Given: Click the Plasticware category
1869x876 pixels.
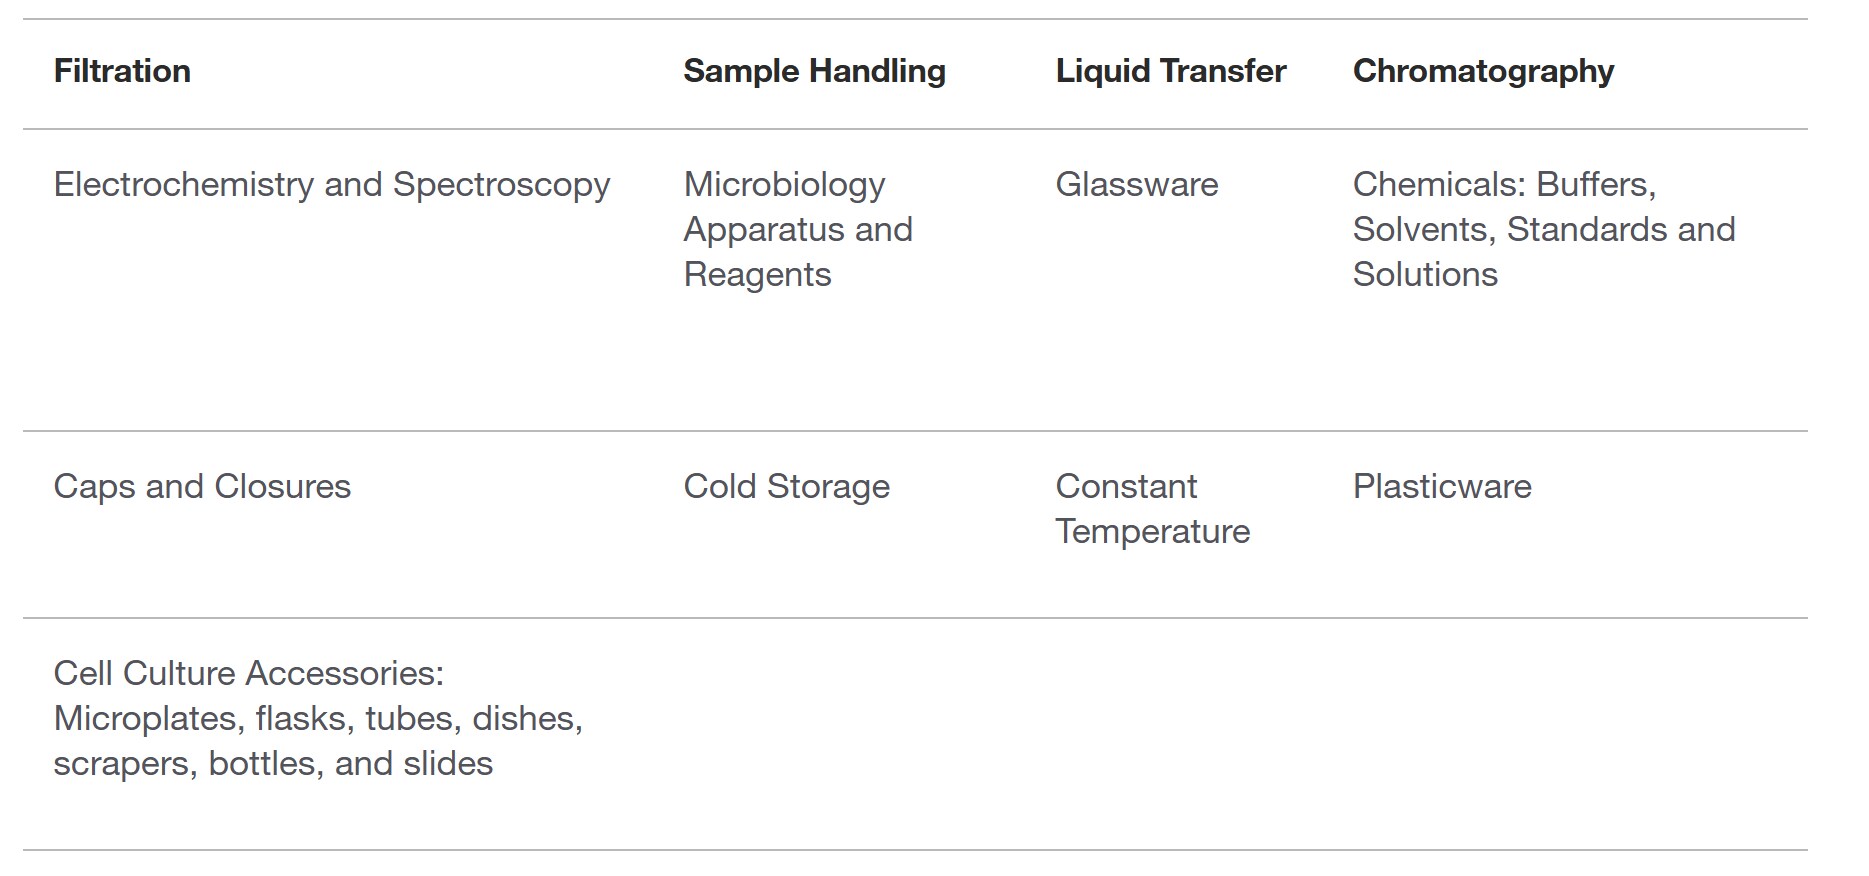Looking at the screenshot, I should [x=1441, y=487].
